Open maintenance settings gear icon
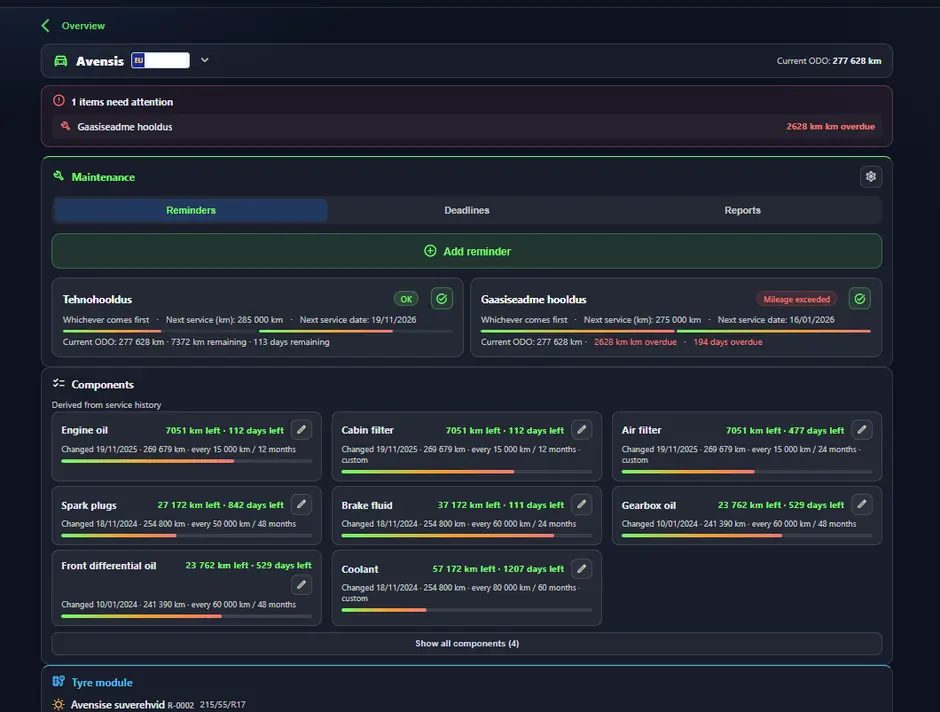This screenshot has height=712, width=940. tap(870, 177)
